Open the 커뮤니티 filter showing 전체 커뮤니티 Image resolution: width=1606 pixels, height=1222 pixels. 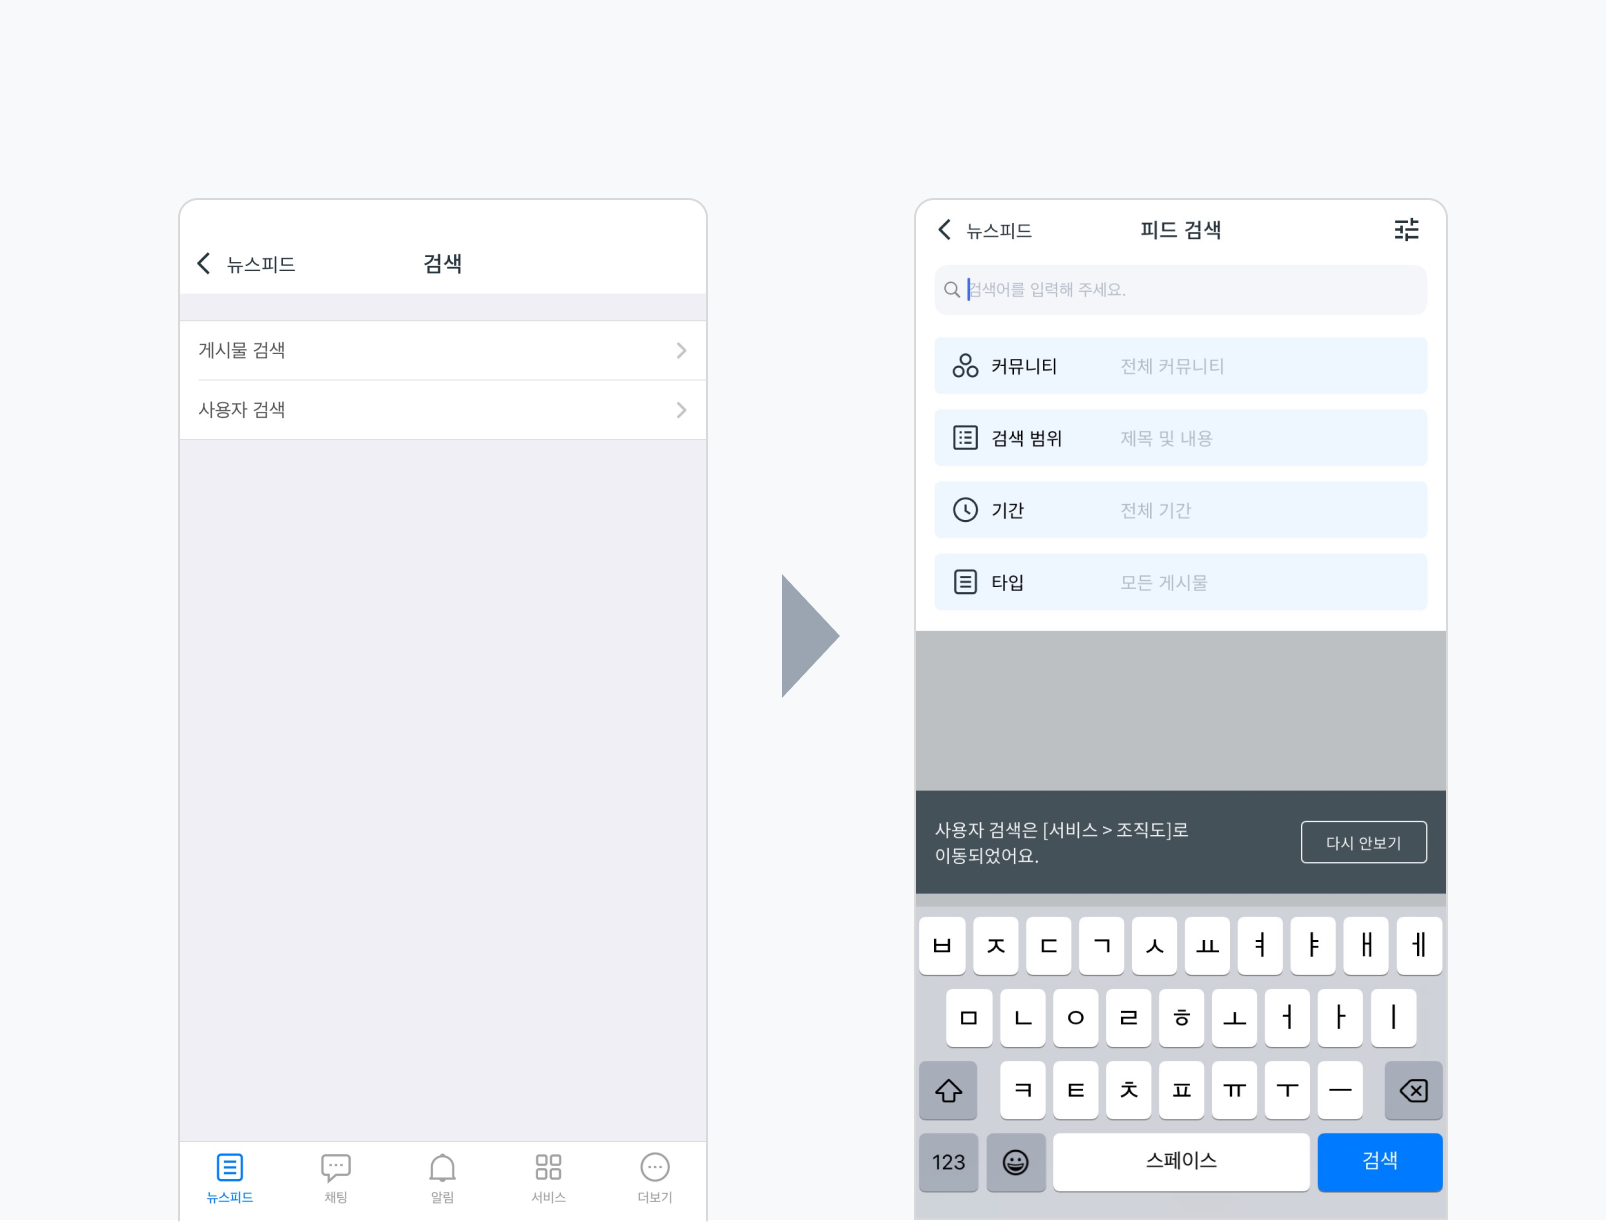(1181, 366)
